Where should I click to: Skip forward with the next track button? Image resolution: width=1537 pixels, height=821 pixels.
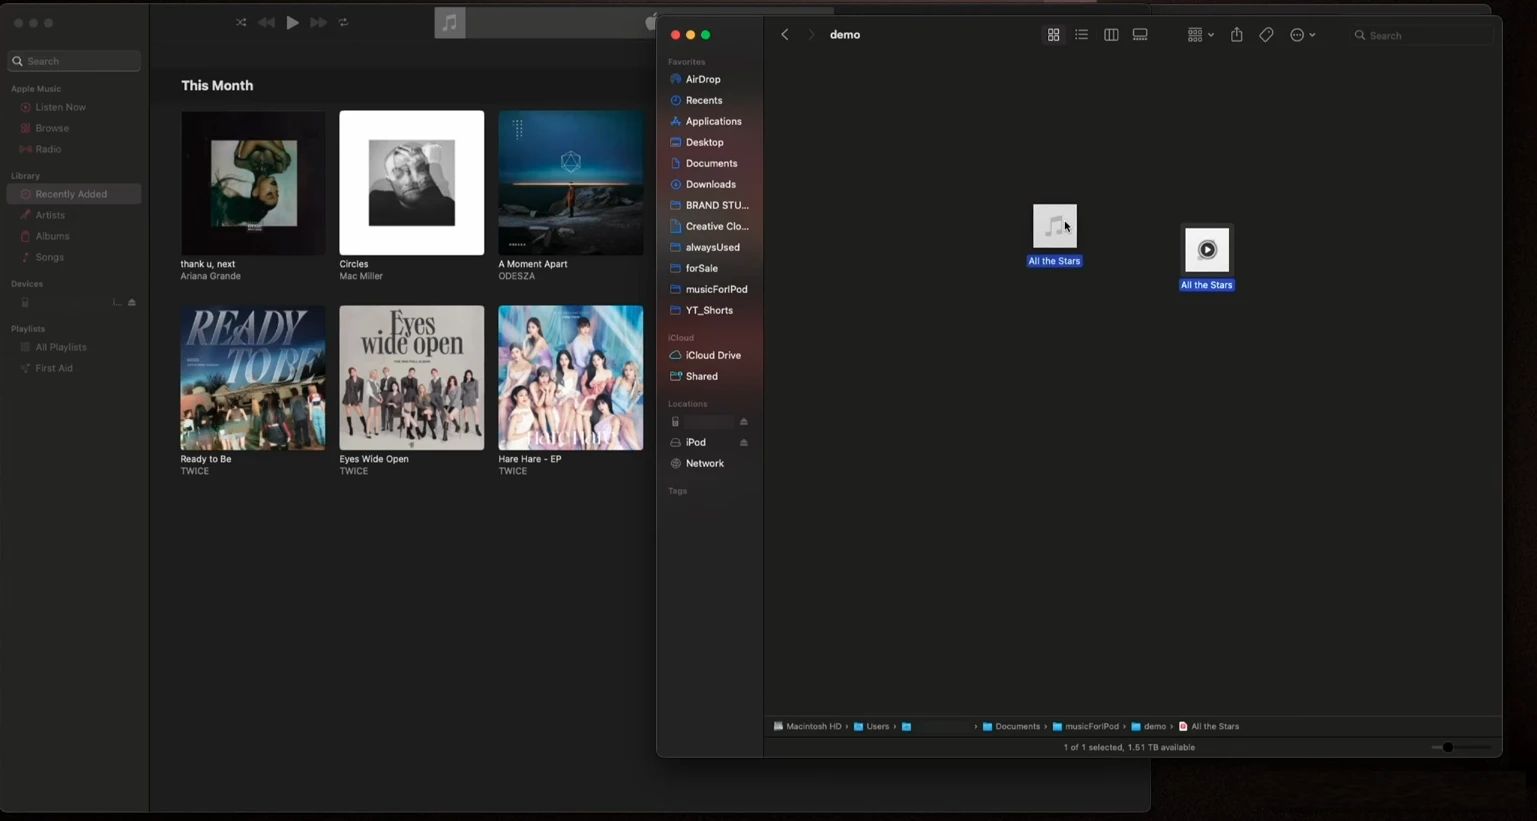point(318,22)
